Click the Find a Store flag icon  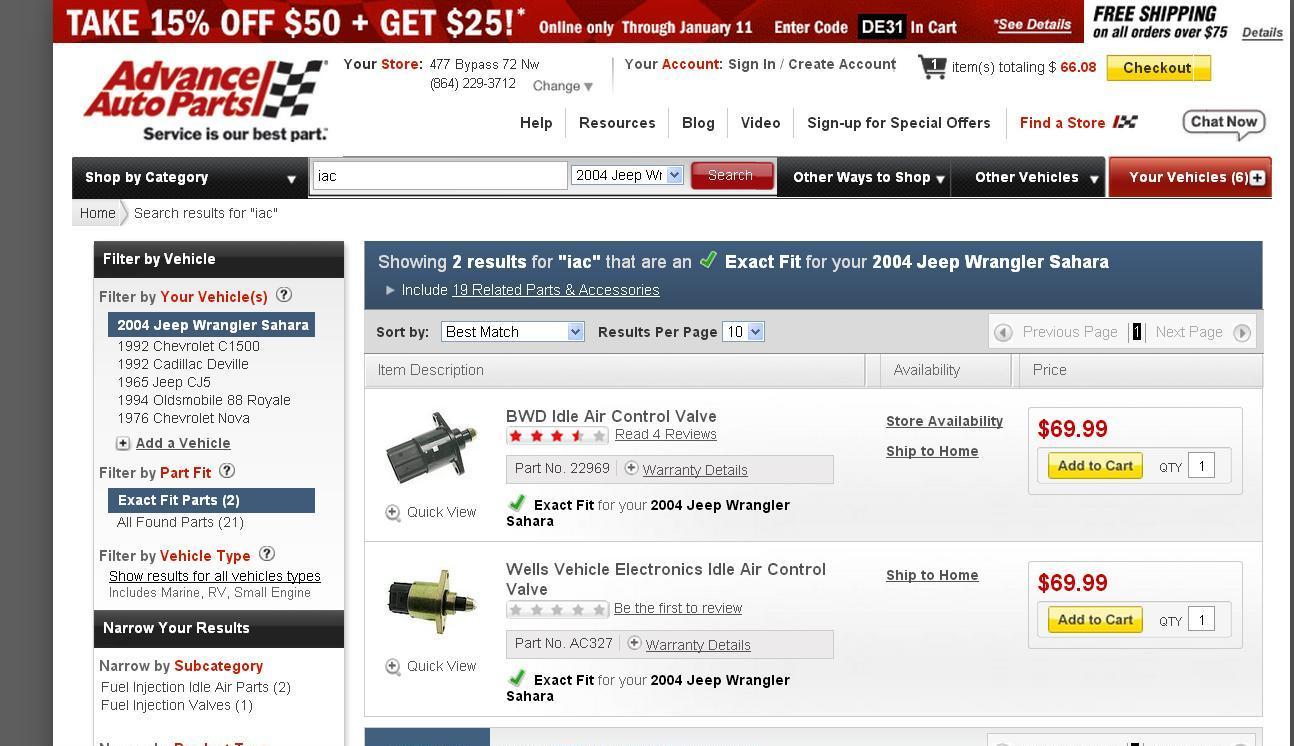click(1125, 122)
